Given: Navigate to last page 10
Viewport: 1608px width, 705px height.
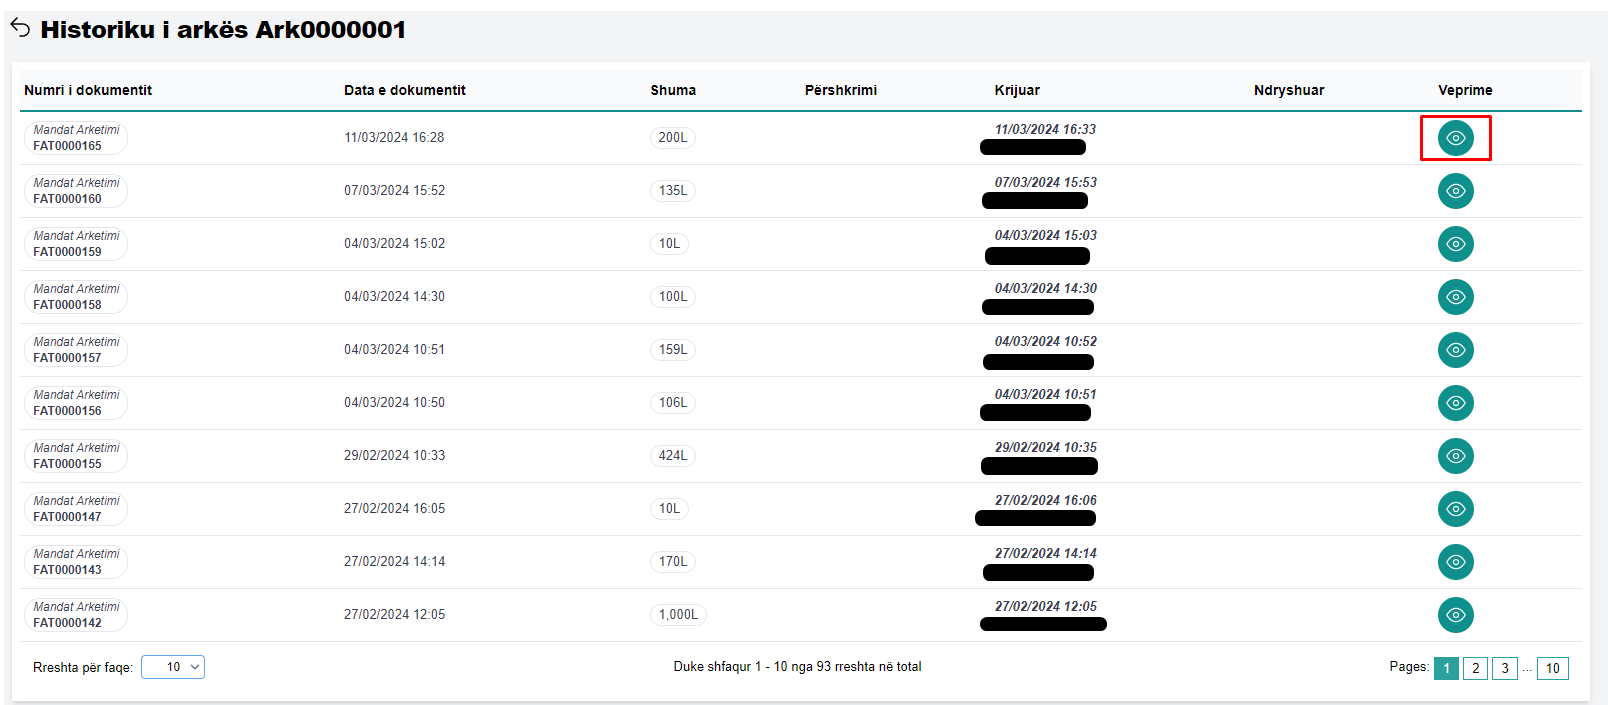Looking at the screenshot, I should [x=1552, y=668].
